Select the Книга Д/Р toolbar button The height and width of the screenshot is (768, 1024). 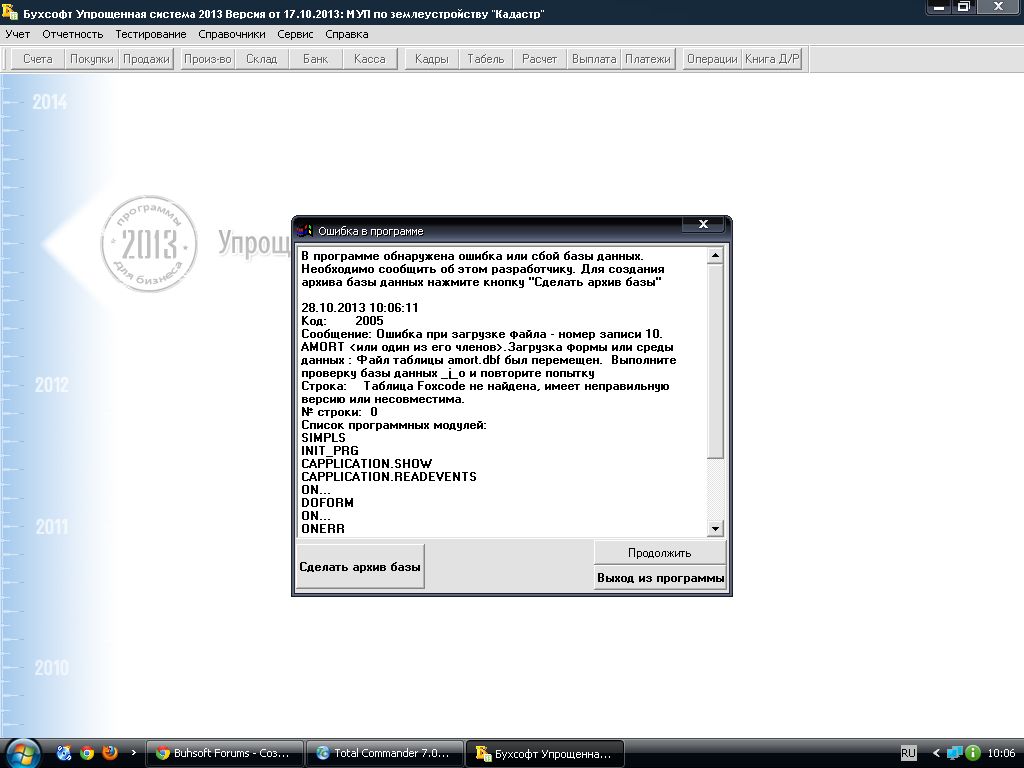point(772,59)
